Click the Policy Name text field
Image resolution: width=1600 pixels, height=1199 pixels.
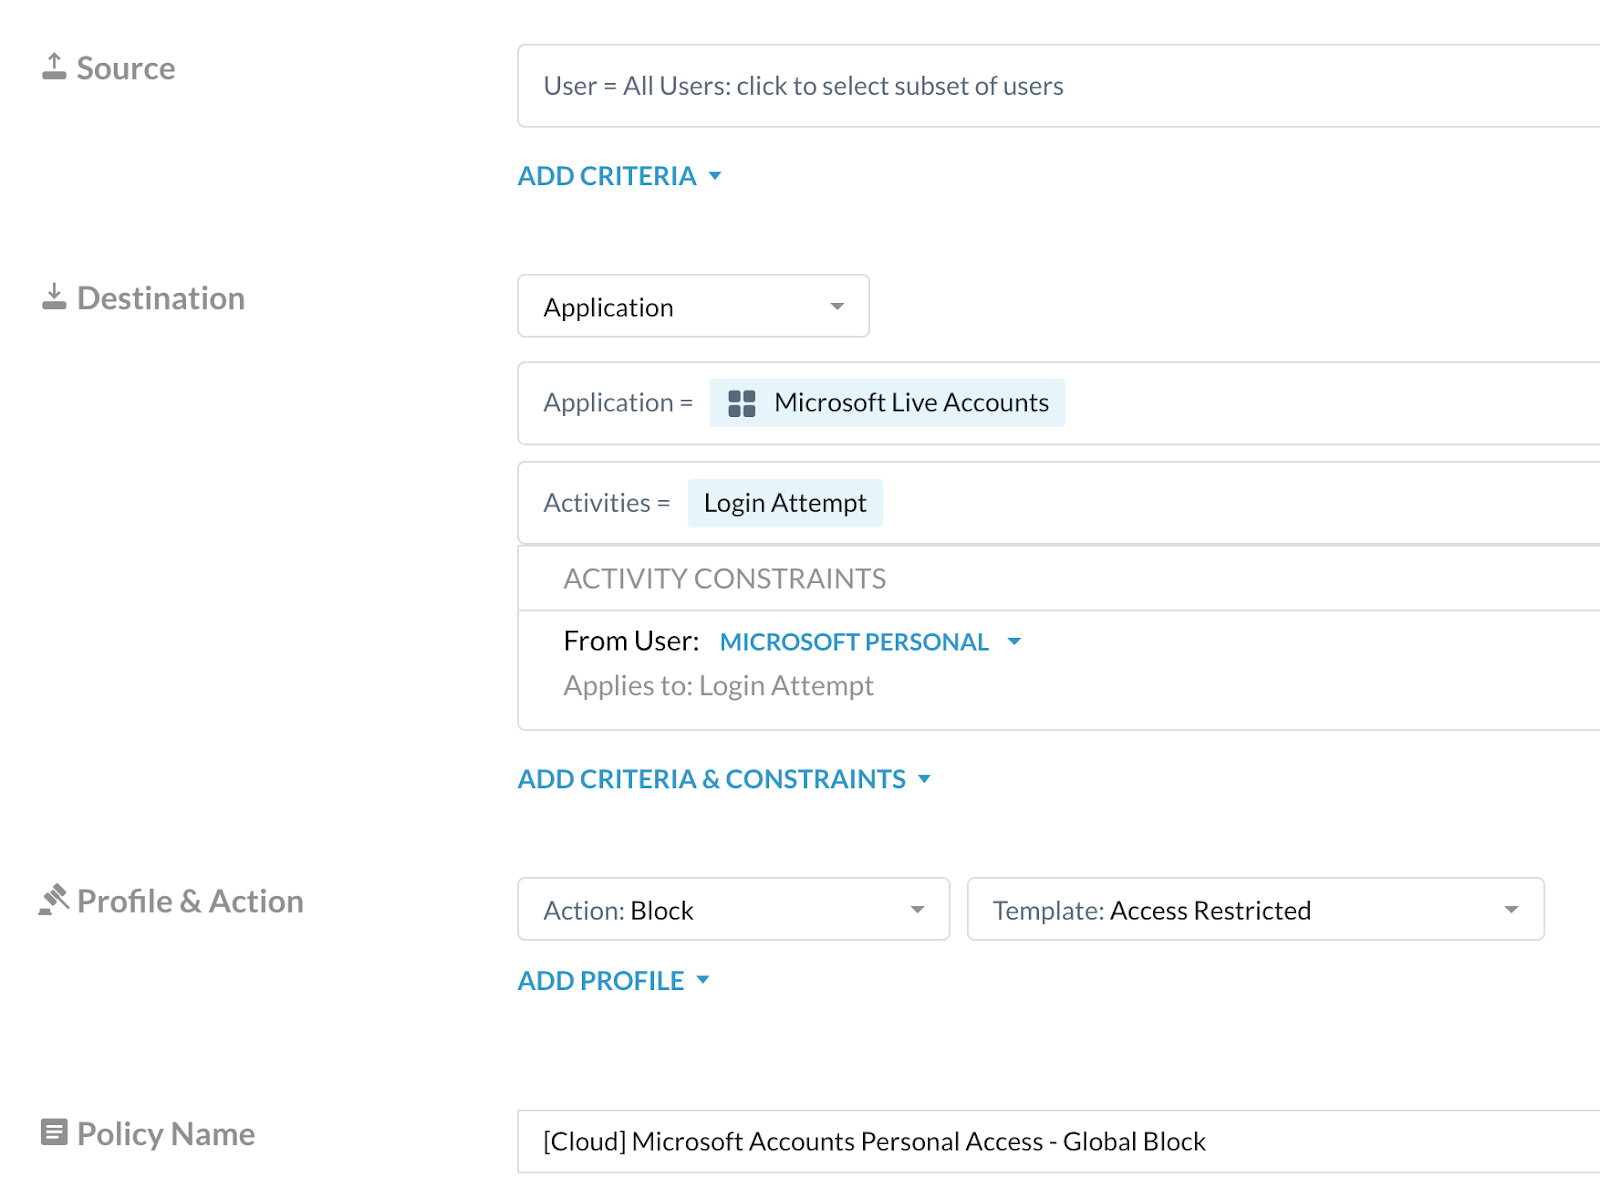coord(1058,1141)
